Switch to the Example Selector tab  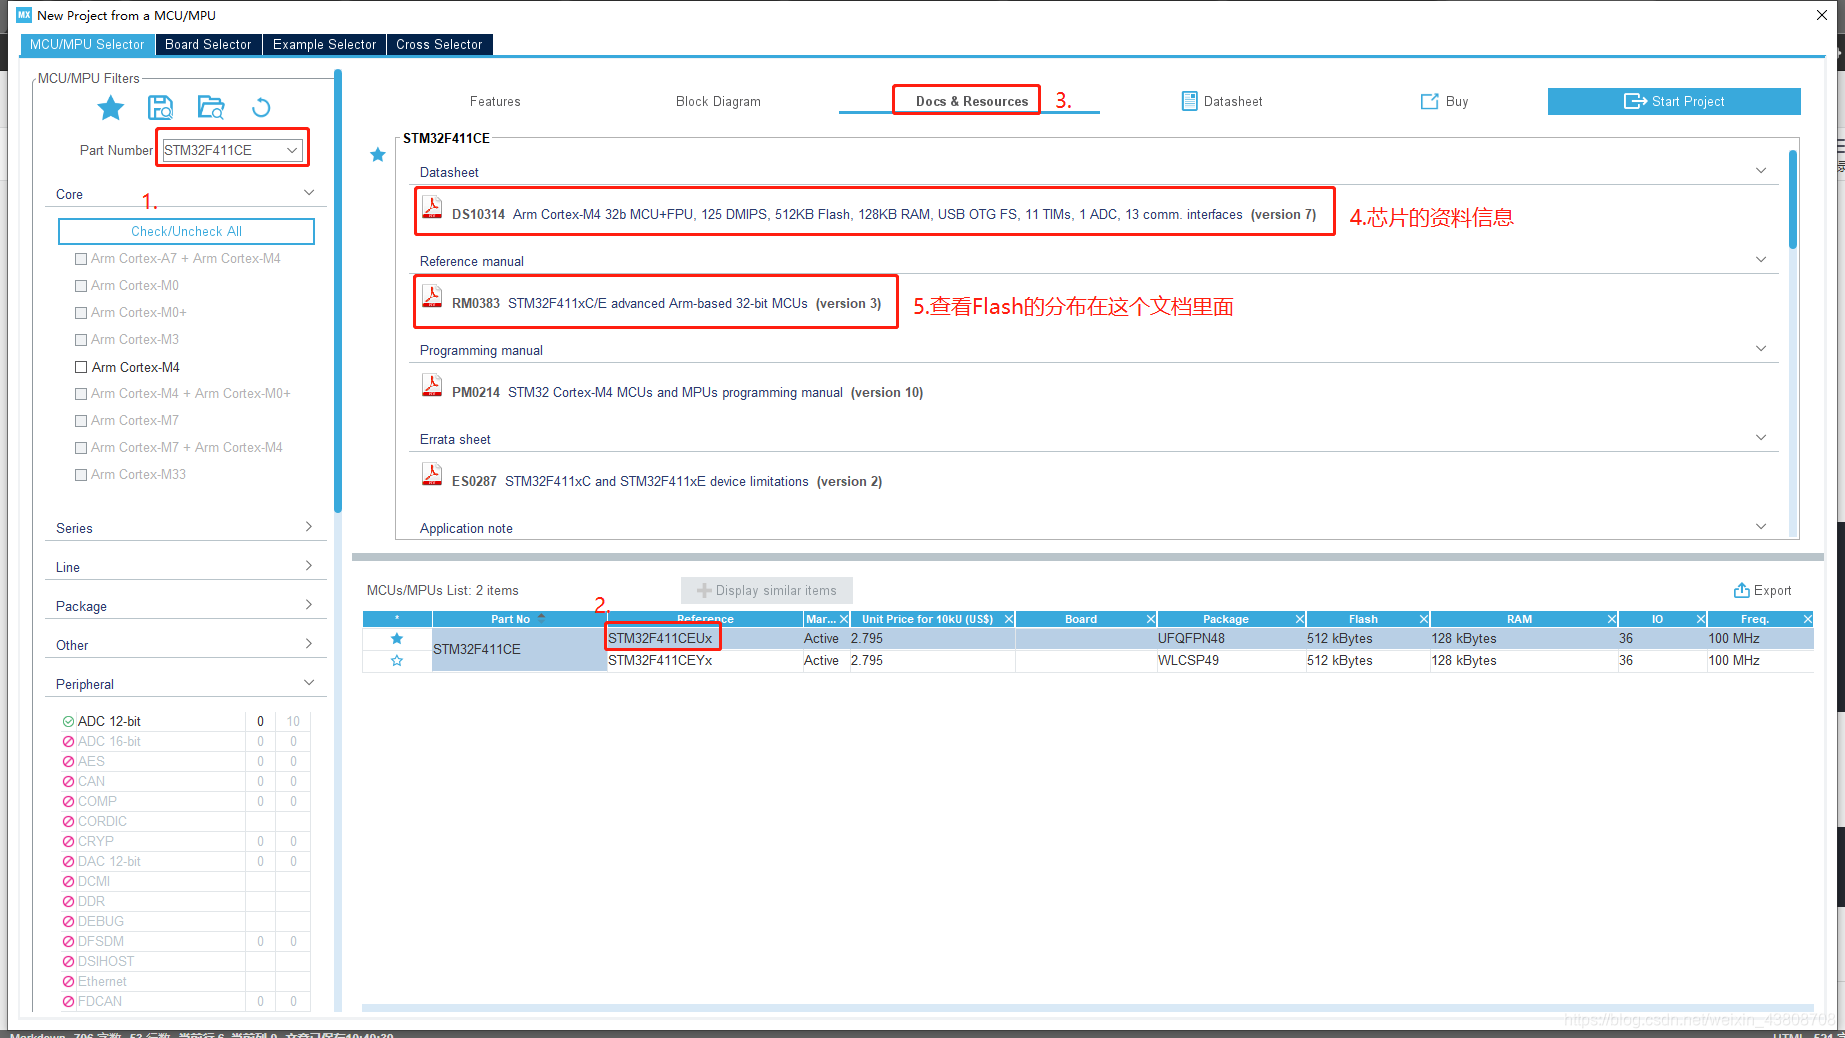point(324,44)
